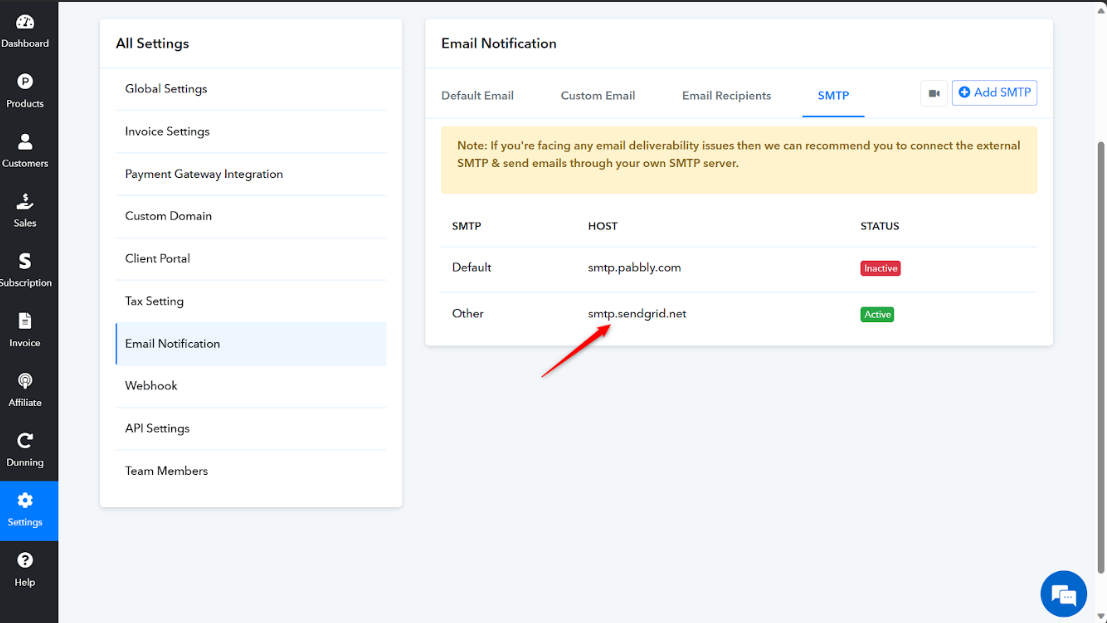The height and width of the screenshot is (623, 1107).
Task: Open the live chat bubble
Action: [1063, 594]
